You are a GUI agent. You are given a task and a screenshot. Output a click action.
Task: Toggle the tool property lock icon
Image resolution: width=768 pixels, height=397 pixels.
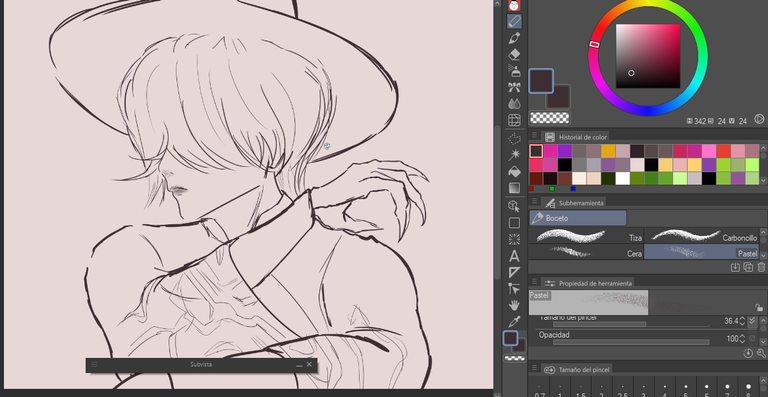point(759,307)
